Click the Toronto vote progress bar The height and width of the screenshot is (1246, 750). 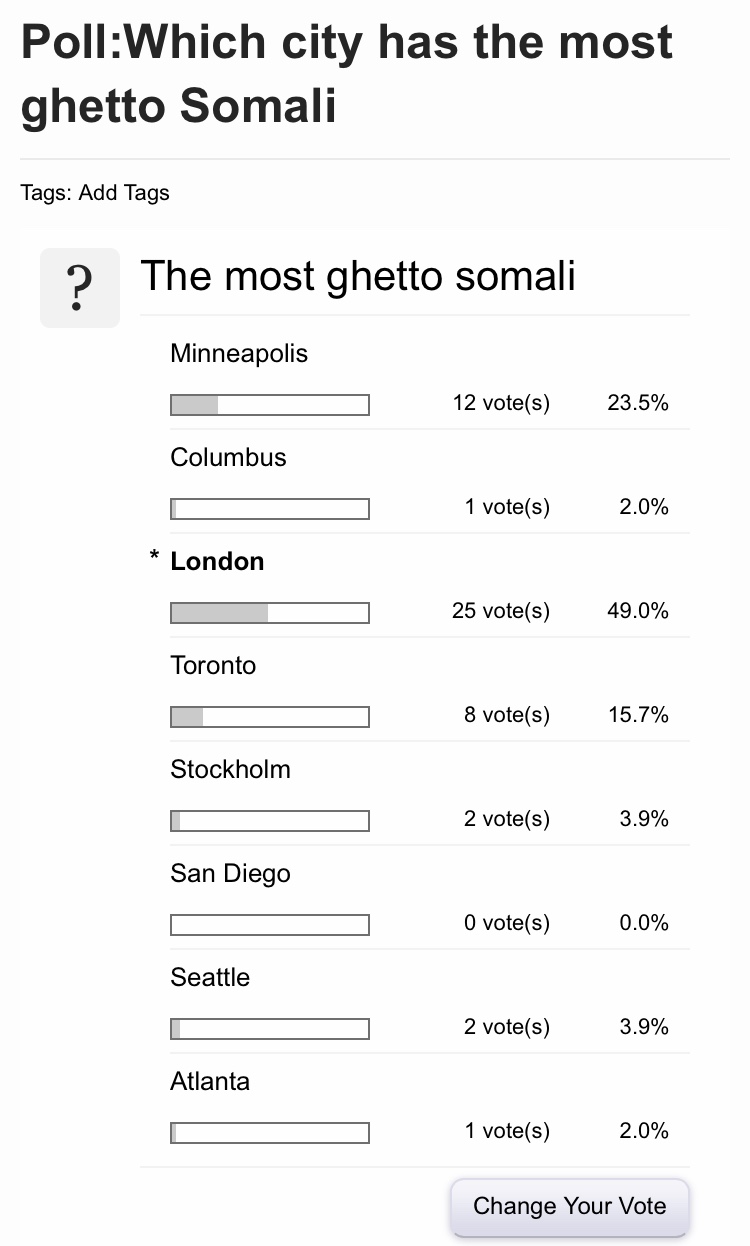pos(270,717)
